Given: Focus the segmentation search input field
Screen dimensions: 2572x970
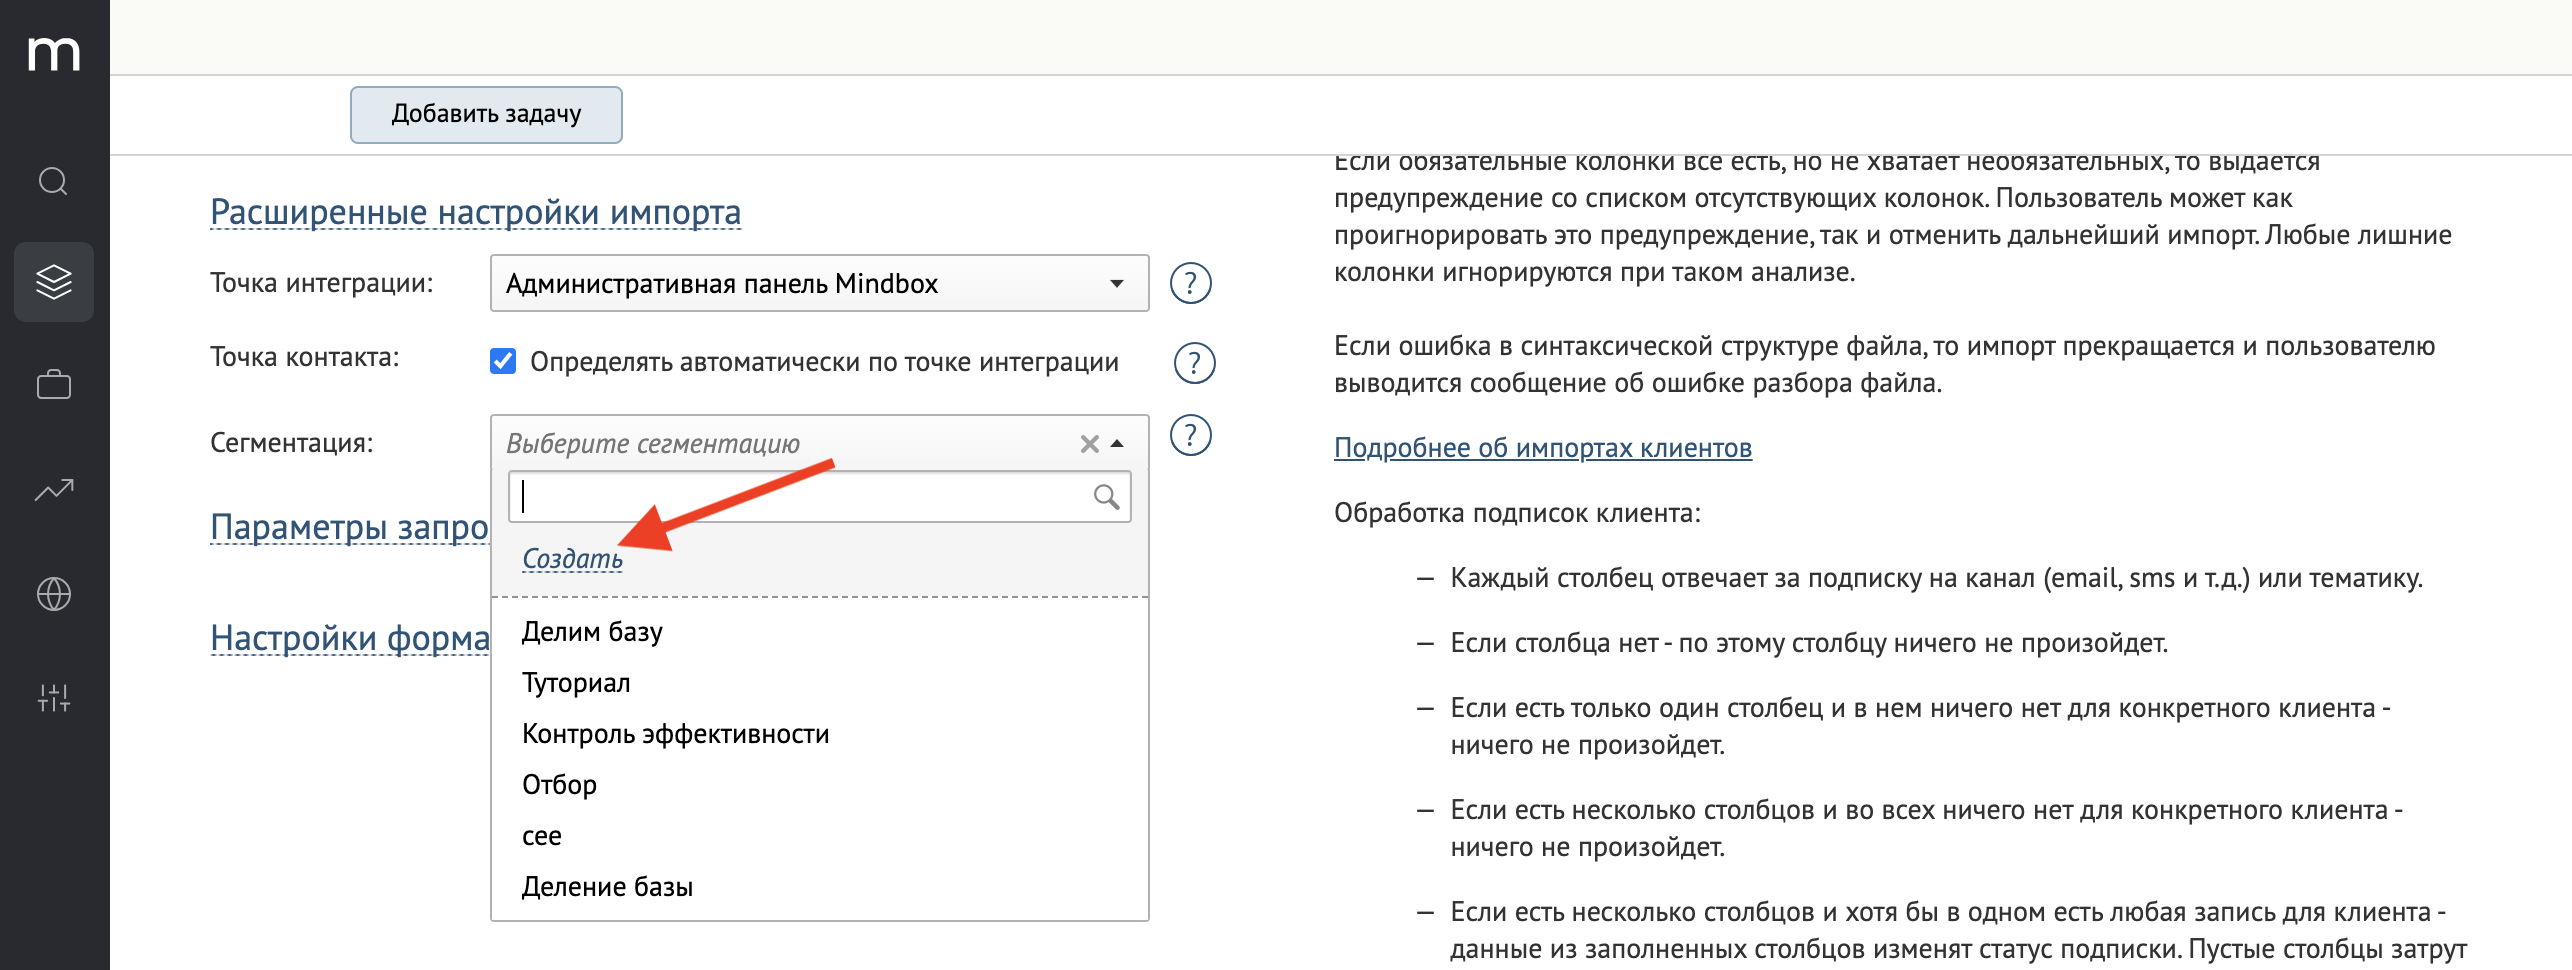Looking at the screenshot, I should [x=819, y=497].
